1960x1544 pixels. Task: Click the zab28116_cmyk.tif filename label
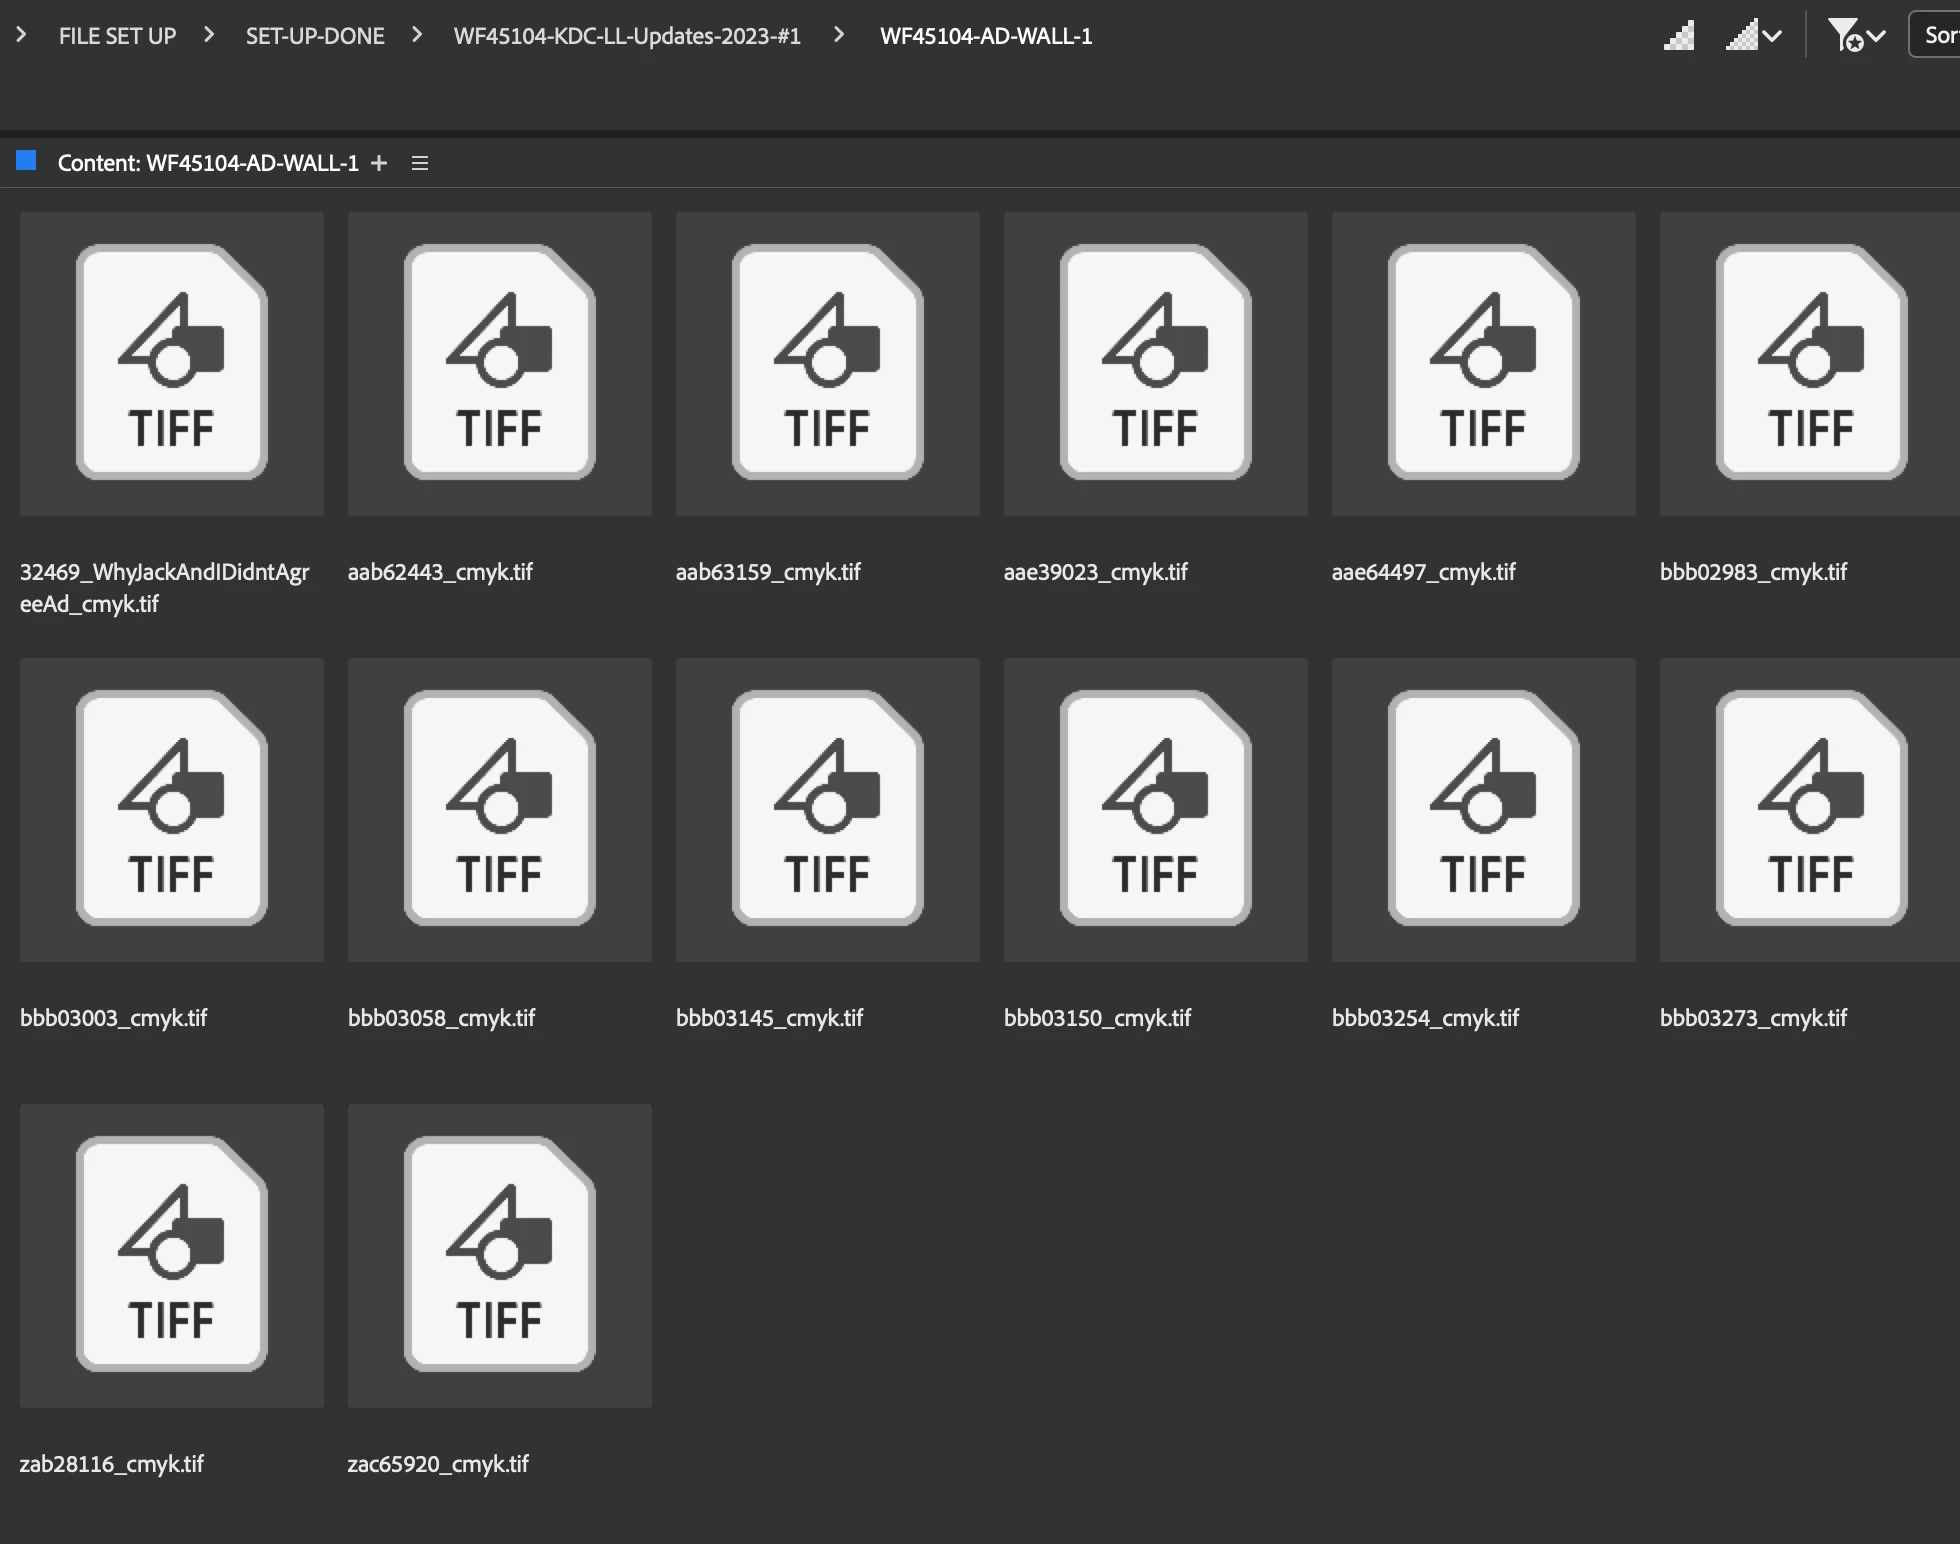112,1464
